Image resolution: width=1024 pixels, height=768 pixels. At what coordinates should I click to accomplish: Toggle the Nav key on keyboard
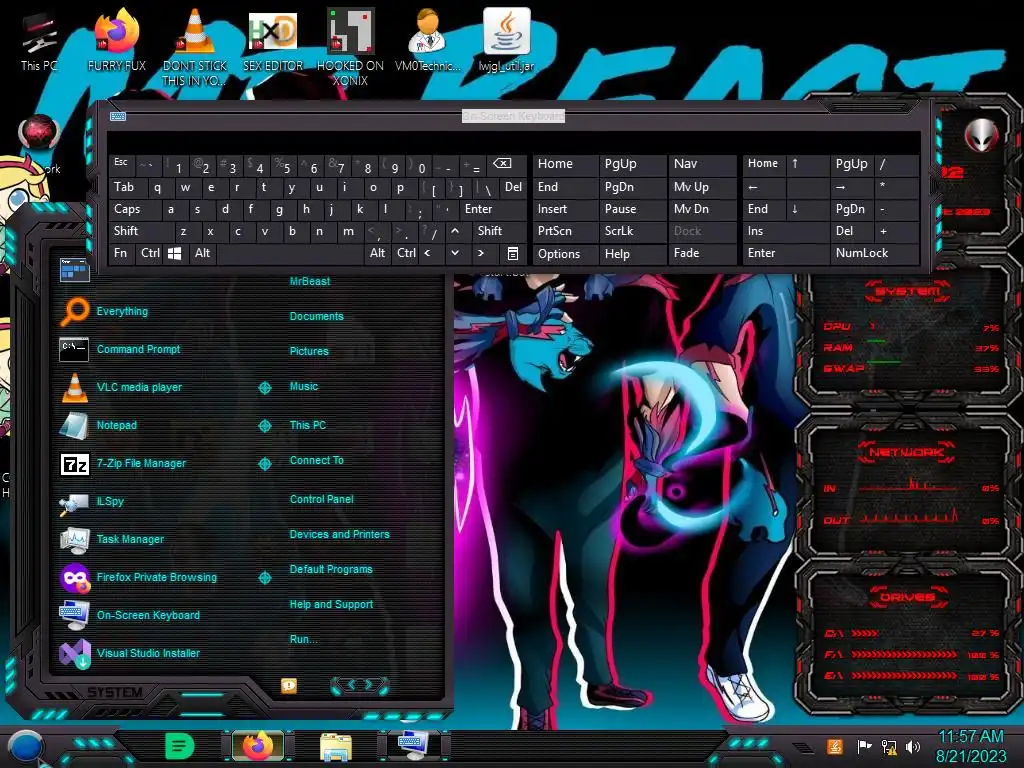[701, 164]
